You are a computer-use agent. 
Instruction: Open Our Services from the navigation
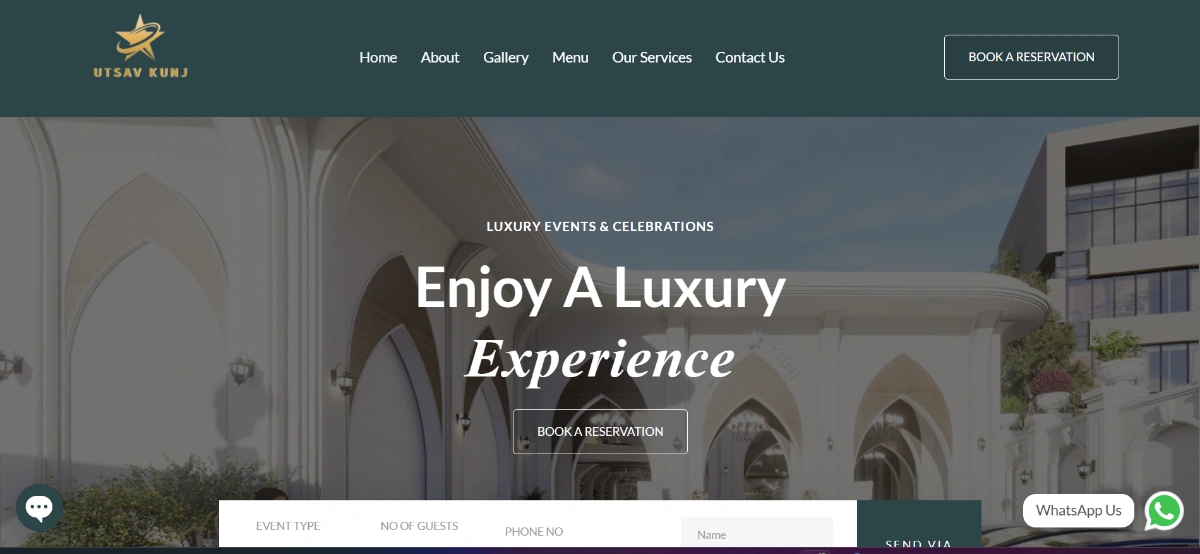[652, 57]
